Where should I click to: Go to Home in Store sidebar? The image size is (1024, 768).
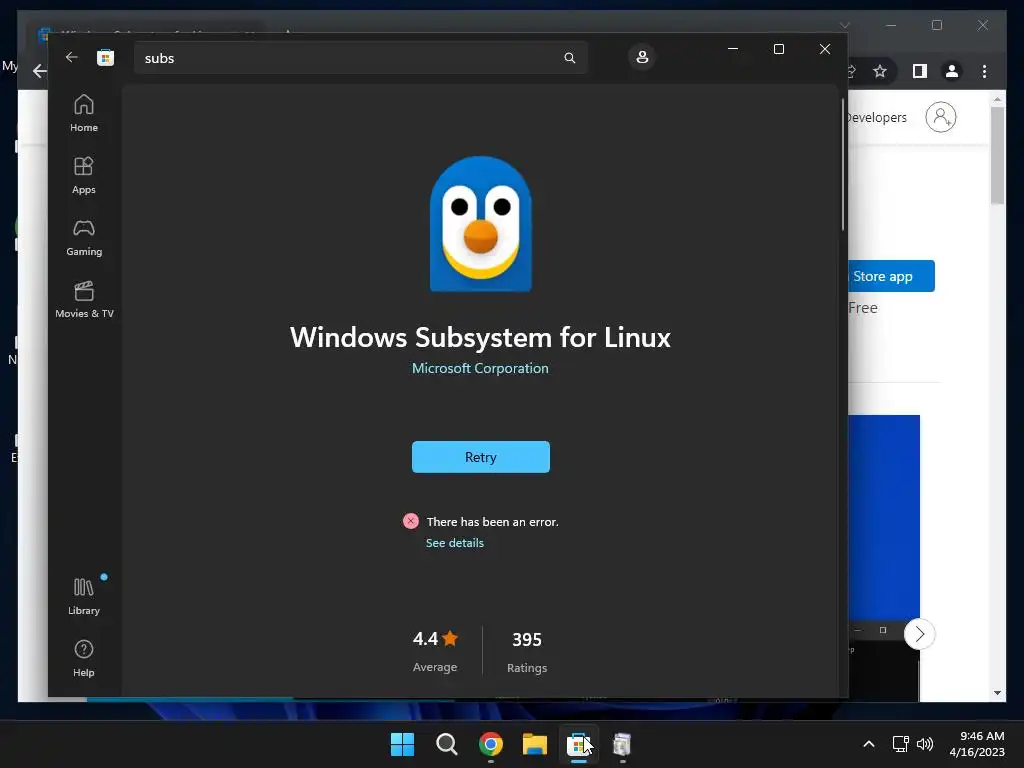coord(84,114)
